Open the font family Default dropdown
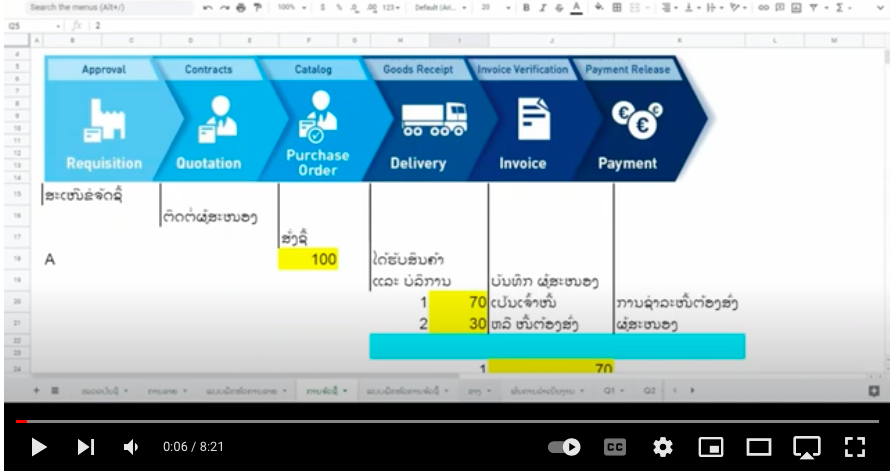Image resolution: width=890 pixels, height=473 pixels. pos(440,7)
